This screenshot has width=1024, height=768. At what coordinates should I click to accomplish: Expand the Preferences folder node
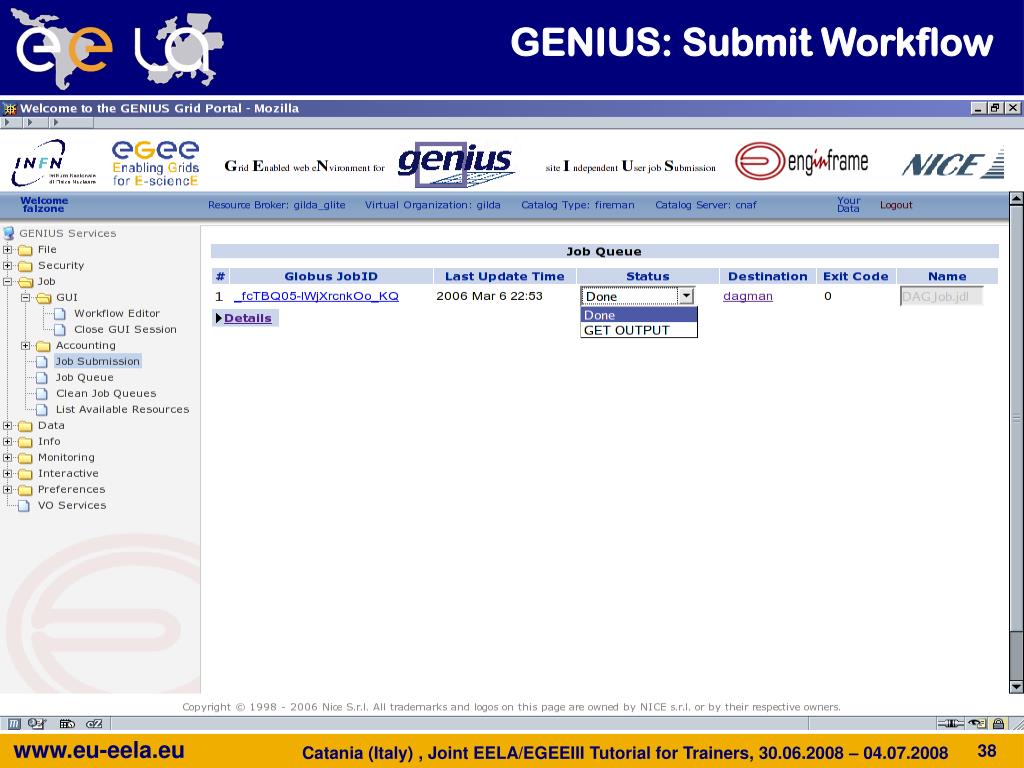pos(7,489)
